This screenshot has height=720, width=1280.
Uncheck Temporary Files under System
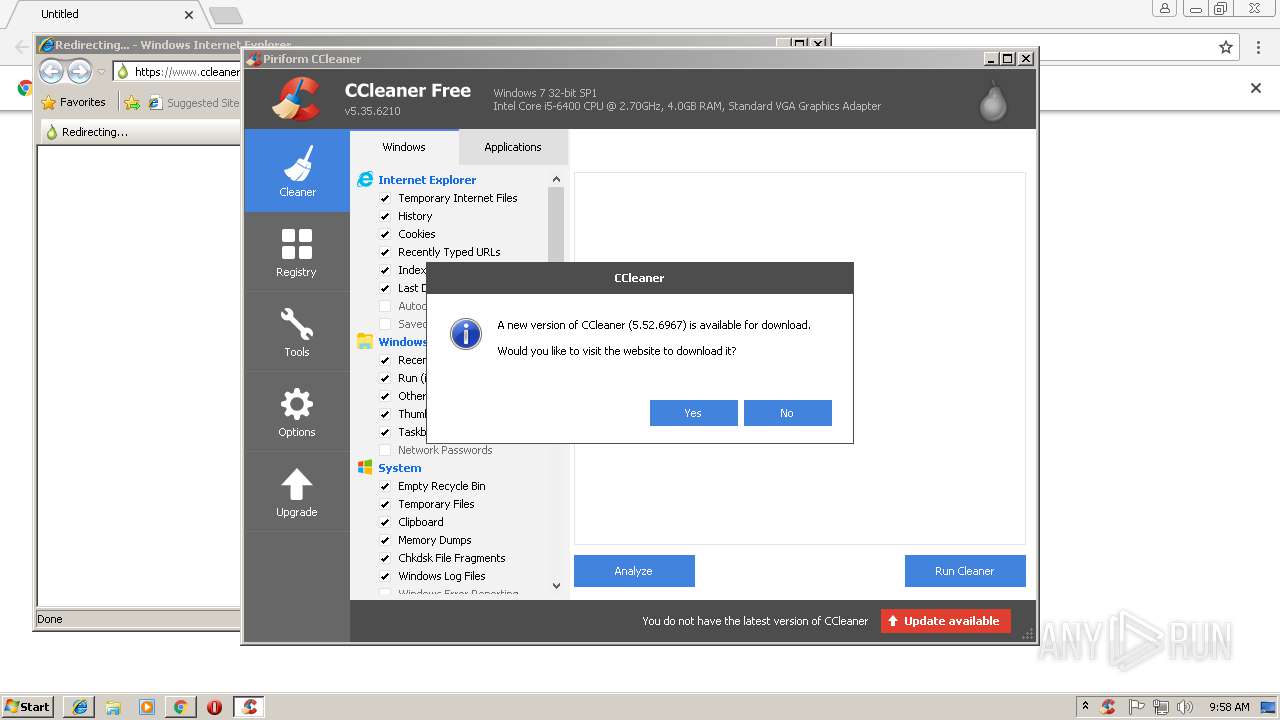pyautogui.click(x=385, y=504)
